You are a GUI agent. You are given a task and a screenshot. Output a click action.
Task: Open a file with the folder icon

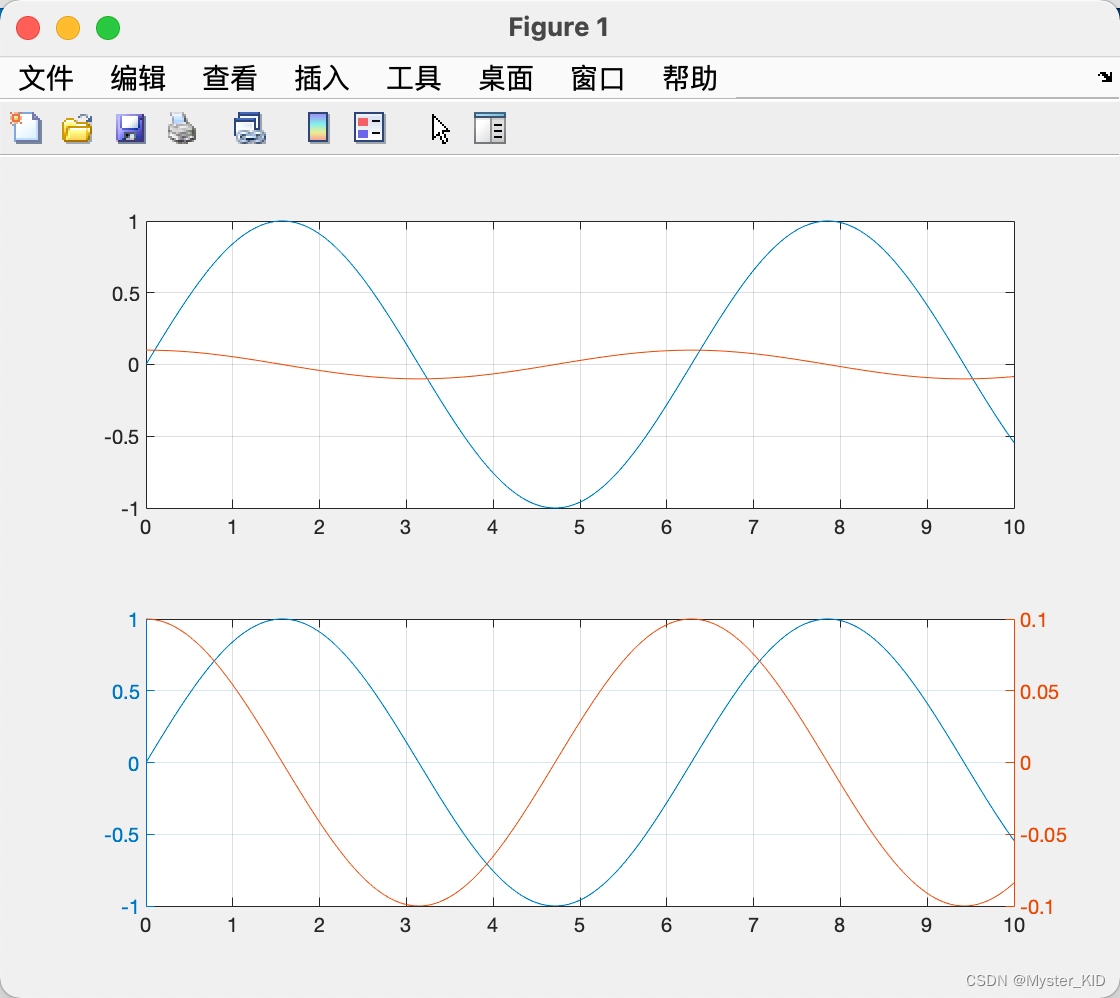(x=77, y=128)
